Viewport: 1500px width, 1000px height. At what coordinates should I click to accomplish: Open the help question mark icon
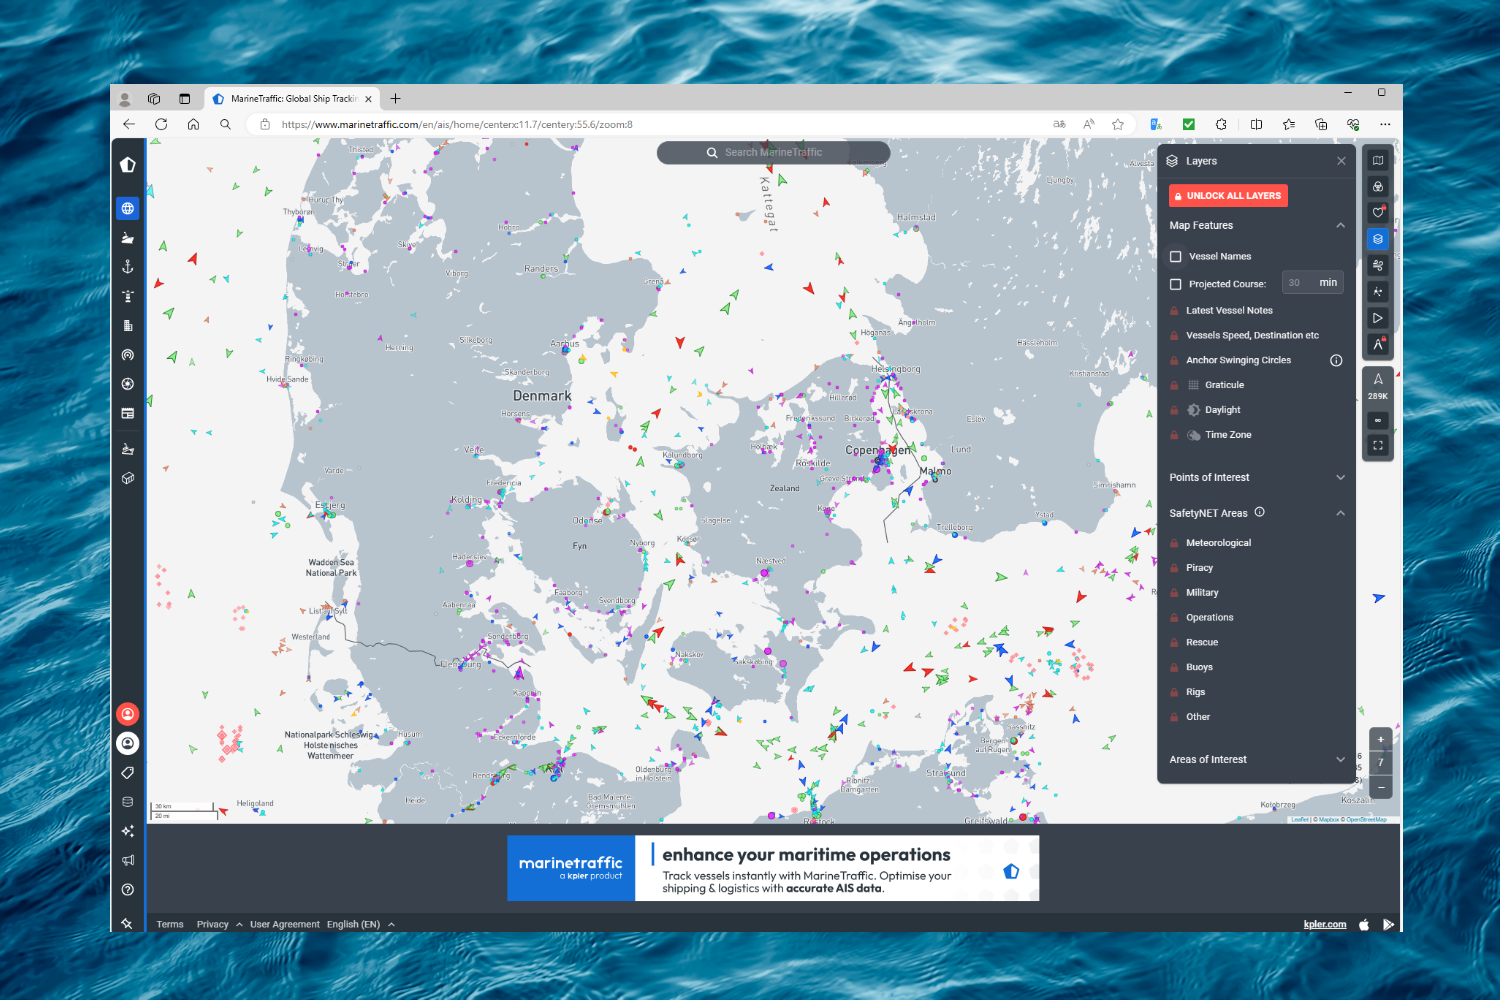(127, 889)
